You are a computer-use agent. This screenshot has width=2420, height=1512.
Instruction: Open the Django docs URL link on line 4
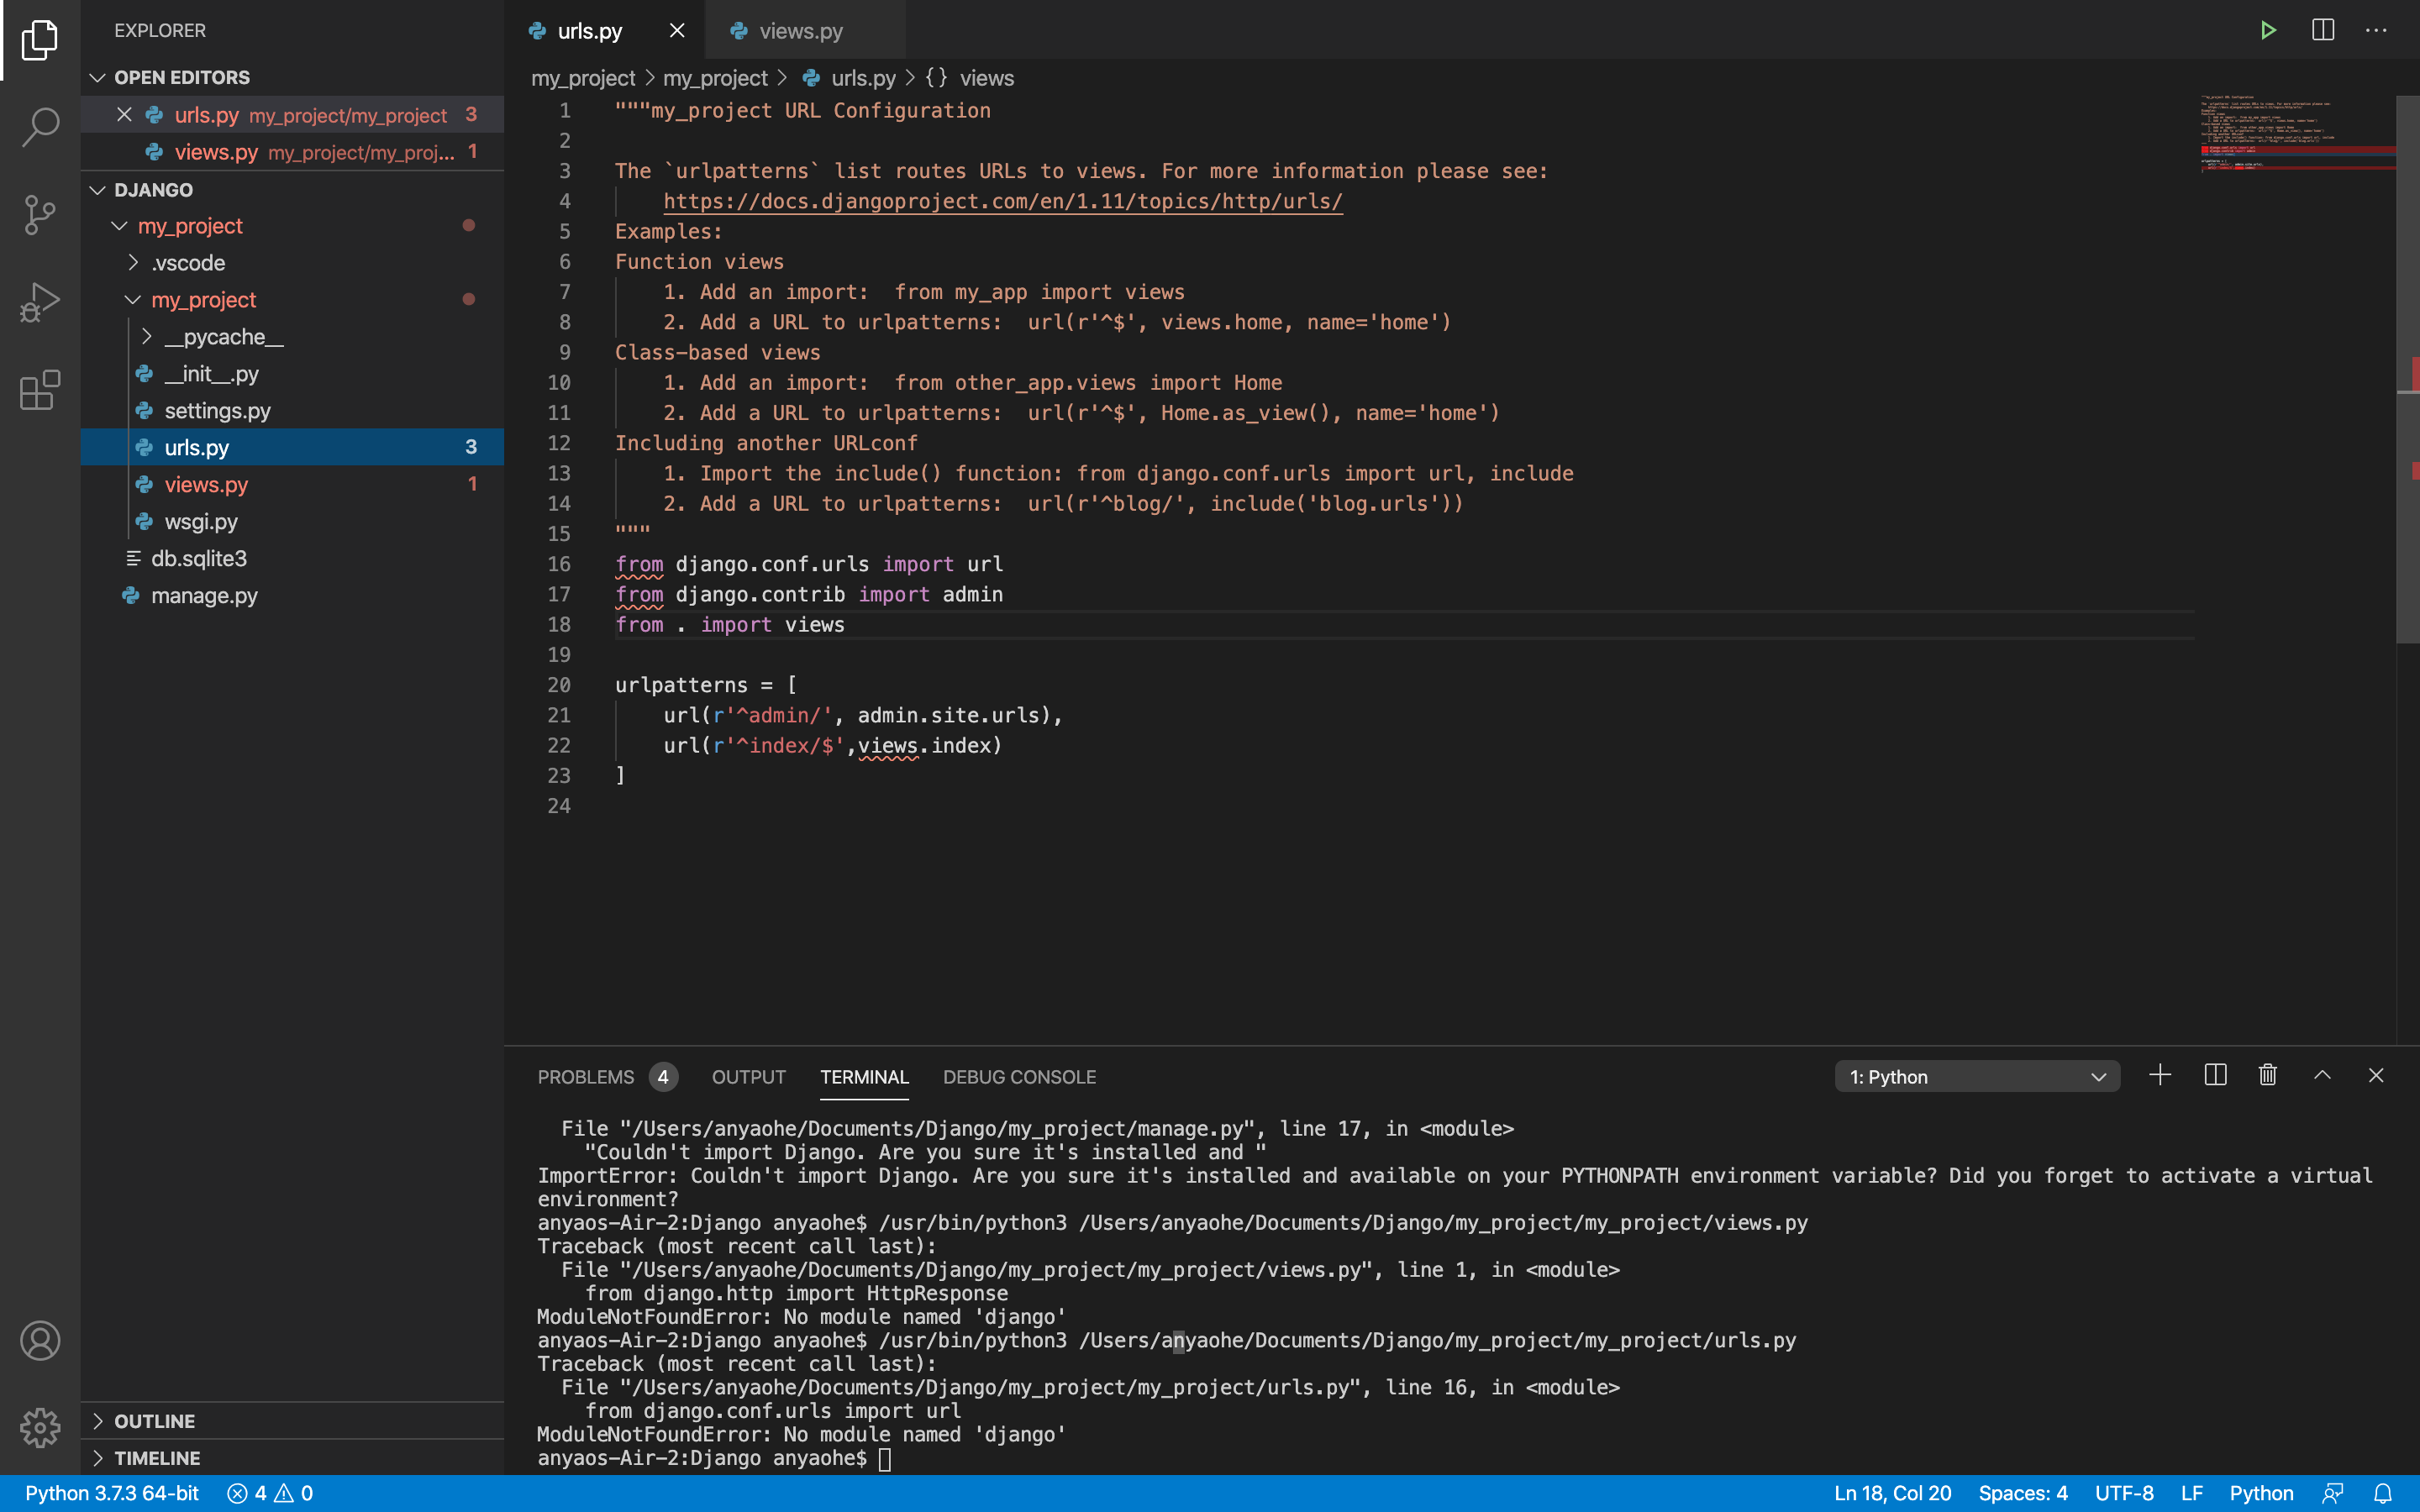pos(1003,201)
